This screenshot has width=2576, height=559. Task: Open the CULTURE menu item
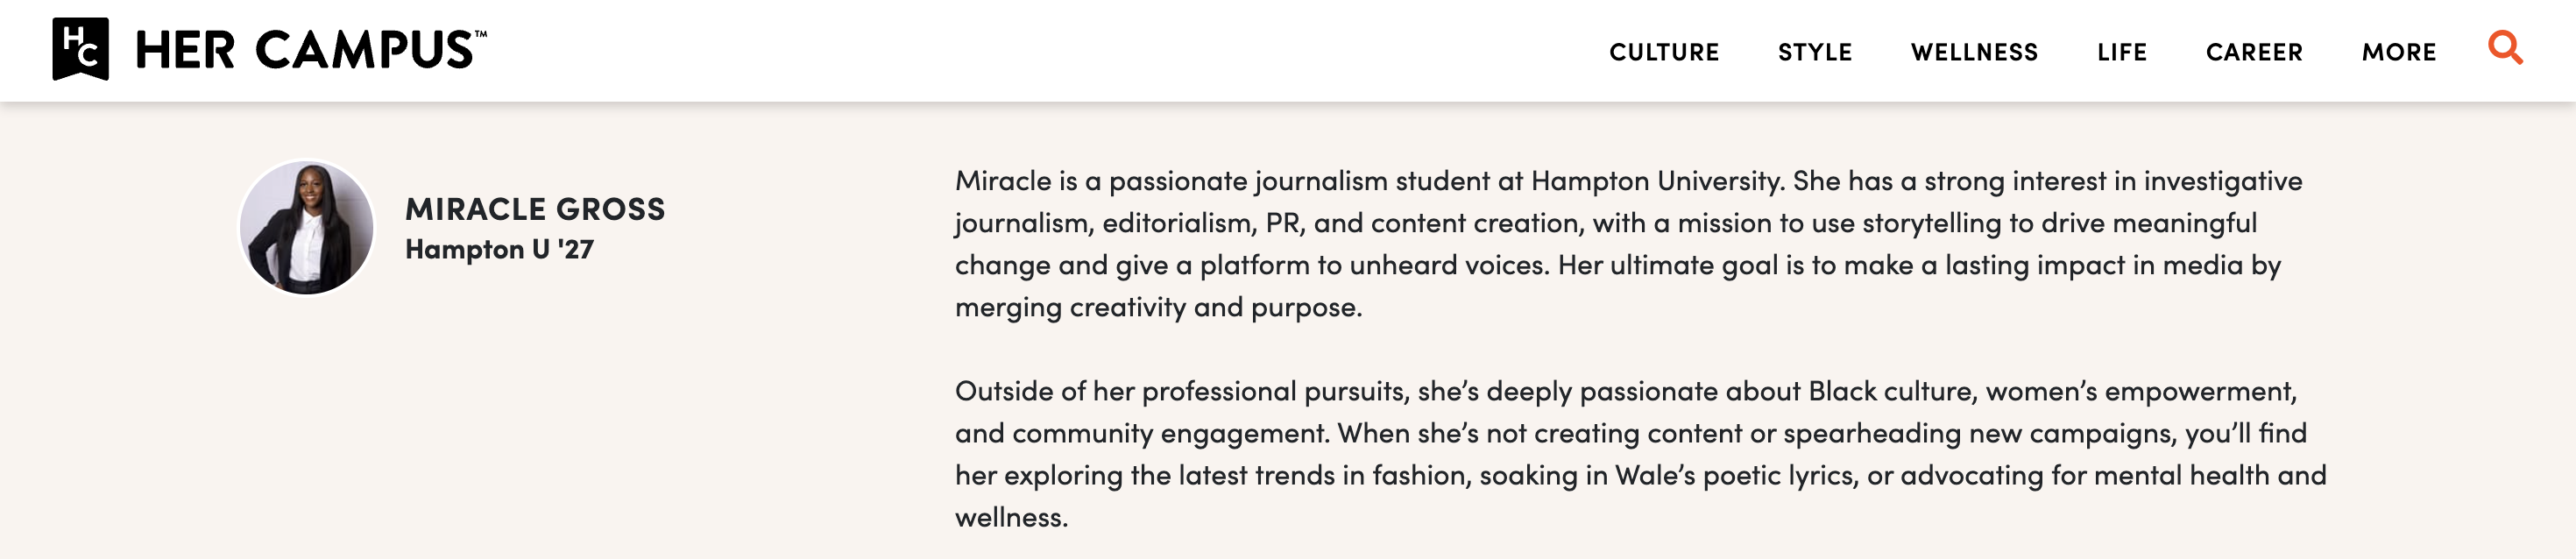(x=1664, y=51)
